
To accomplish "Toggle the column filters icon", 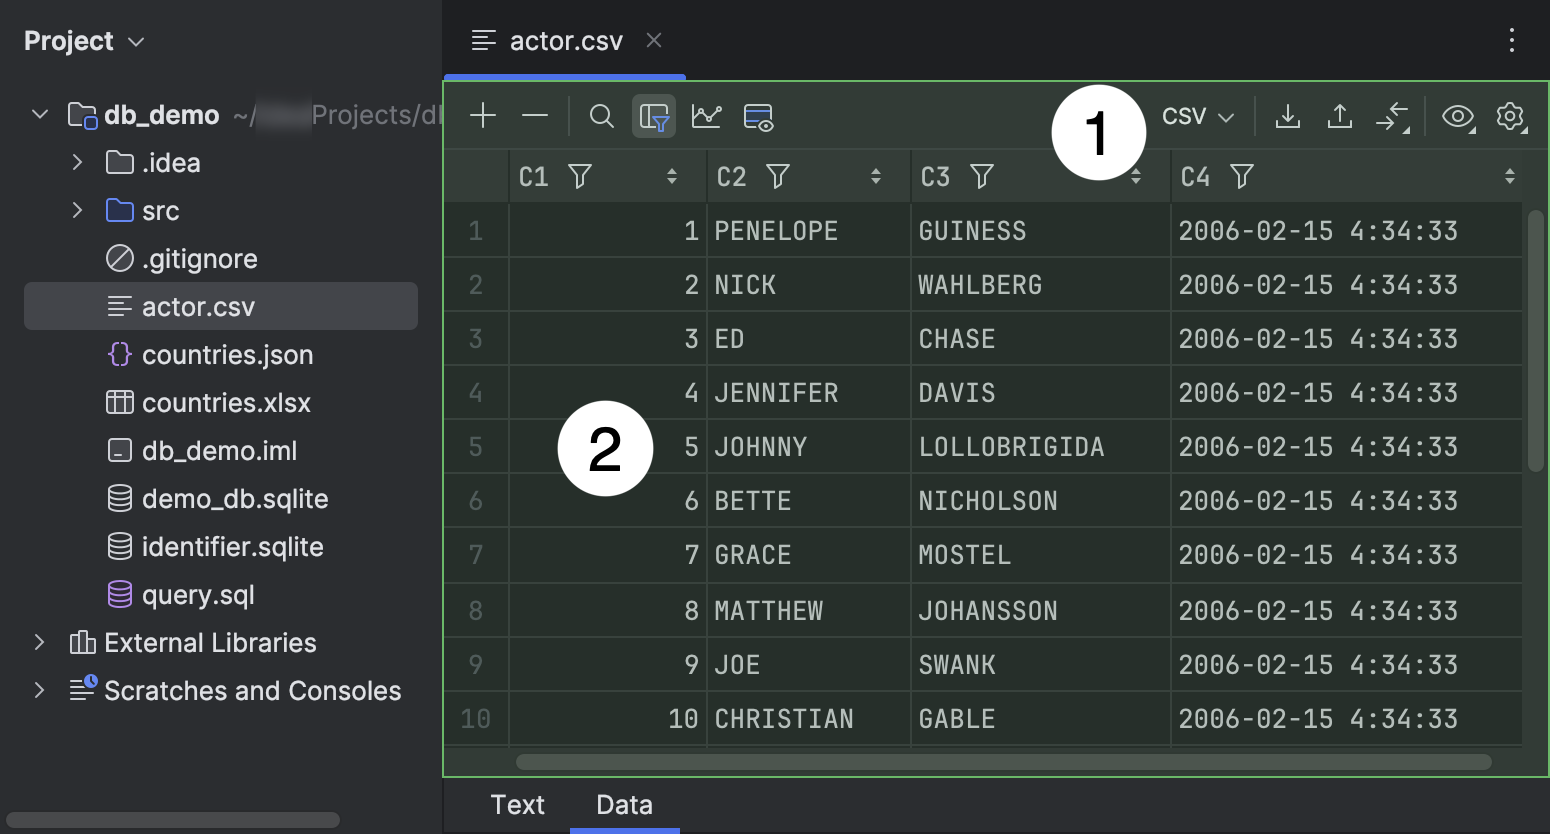I will click(654, 116).
